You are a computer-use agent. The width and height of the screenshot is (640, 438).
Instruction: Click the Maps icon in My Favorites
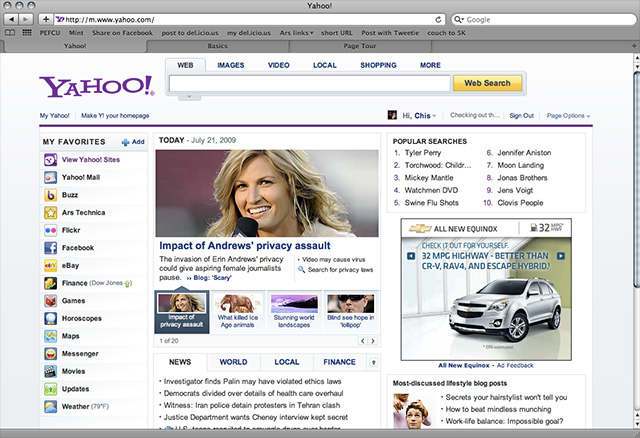click(51, 336)
